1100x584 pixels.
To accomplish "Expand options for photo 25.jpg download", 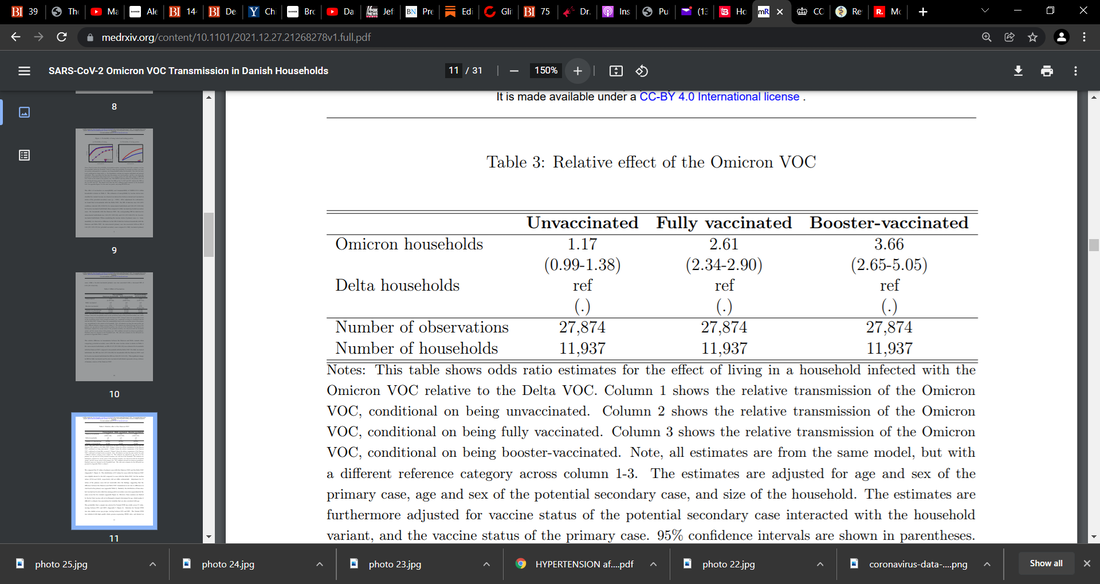I will click(x=152, y=564).
